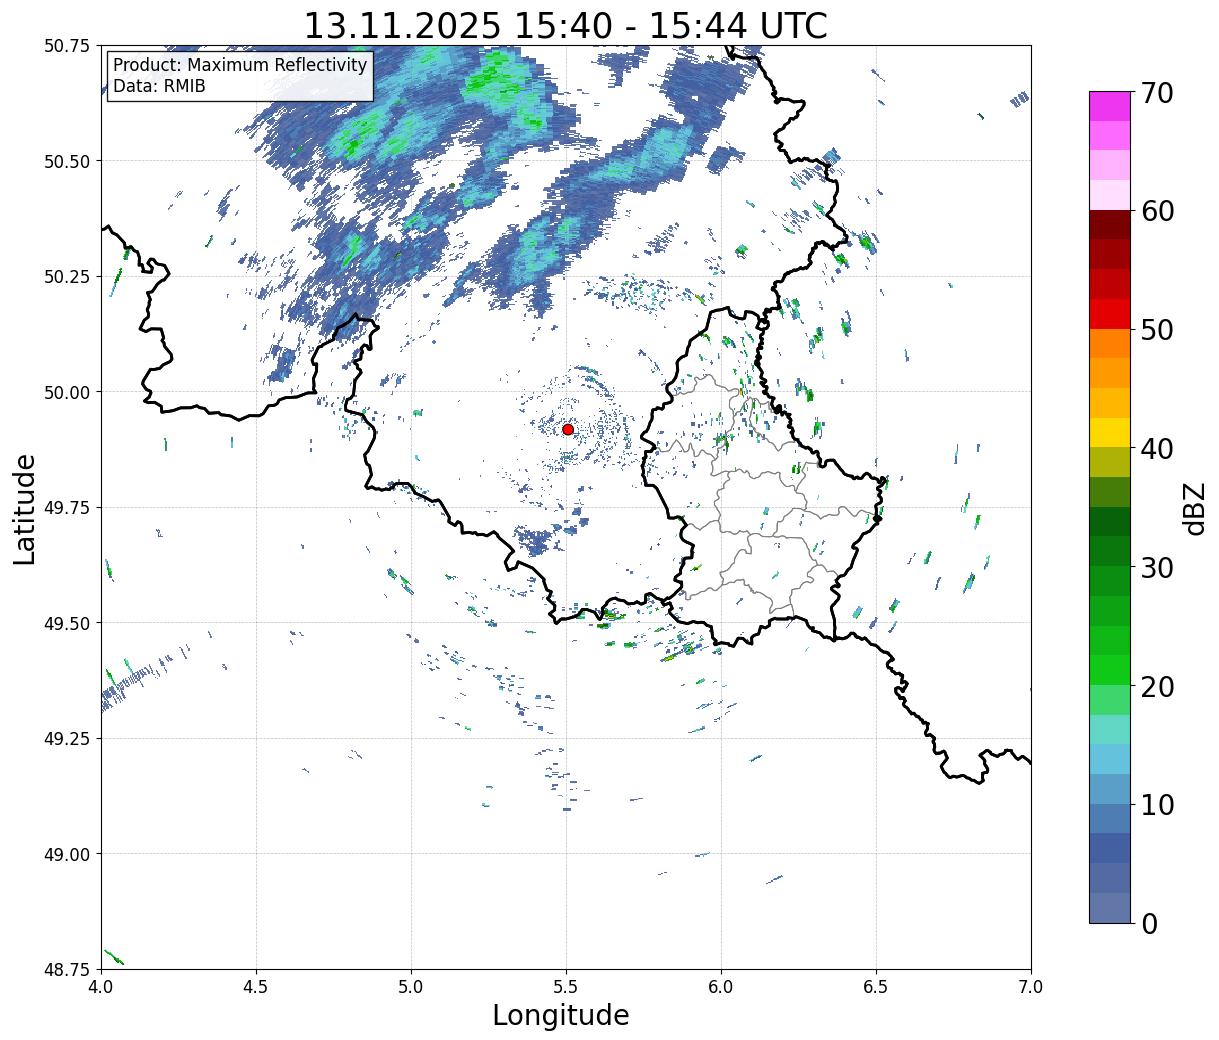1219x1040 pixels.
Task: Click the 'Data: RMIB' label
Action: point(159,86)
